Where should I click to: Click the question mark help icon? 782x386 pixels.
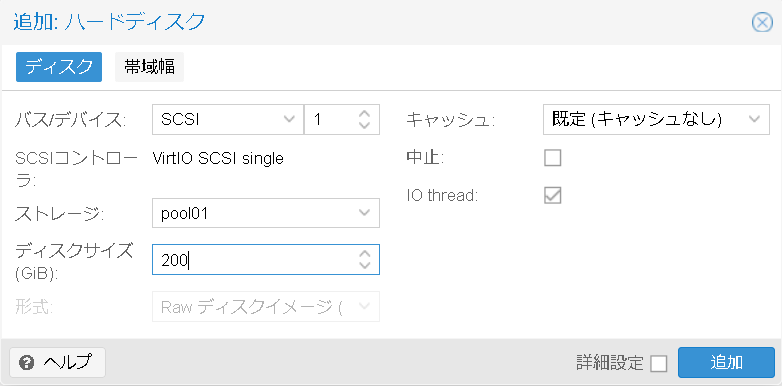(27, 363)
